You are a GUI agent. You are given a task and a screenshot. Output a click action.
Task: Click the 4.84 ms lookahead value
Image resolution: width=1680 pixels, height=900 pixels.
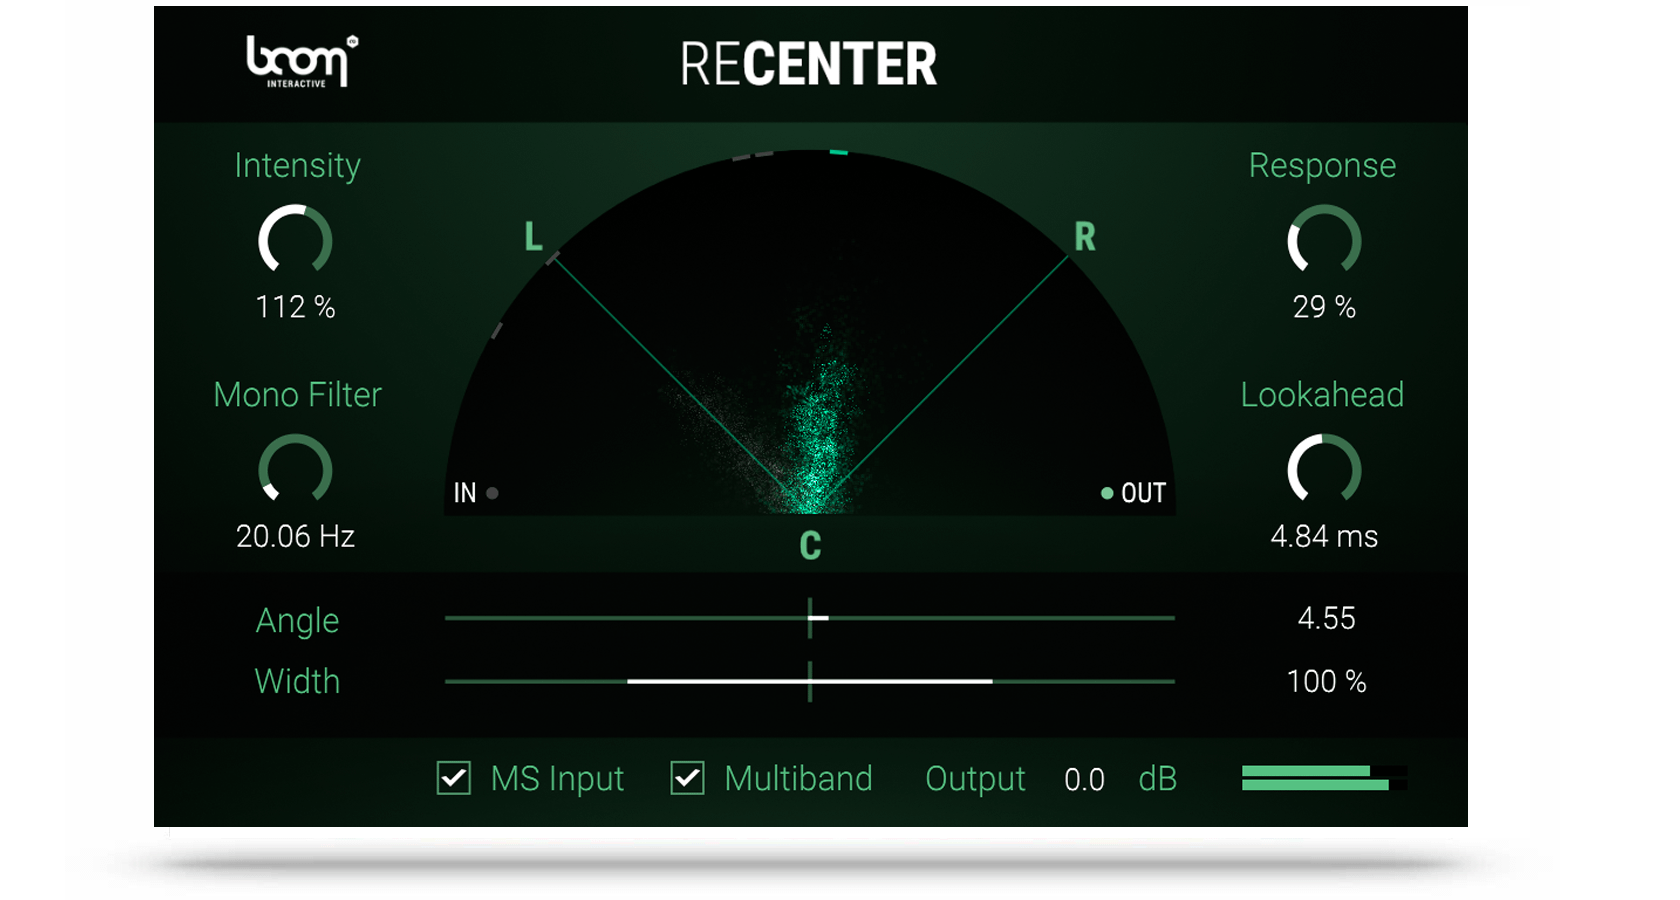(1324, 537)
